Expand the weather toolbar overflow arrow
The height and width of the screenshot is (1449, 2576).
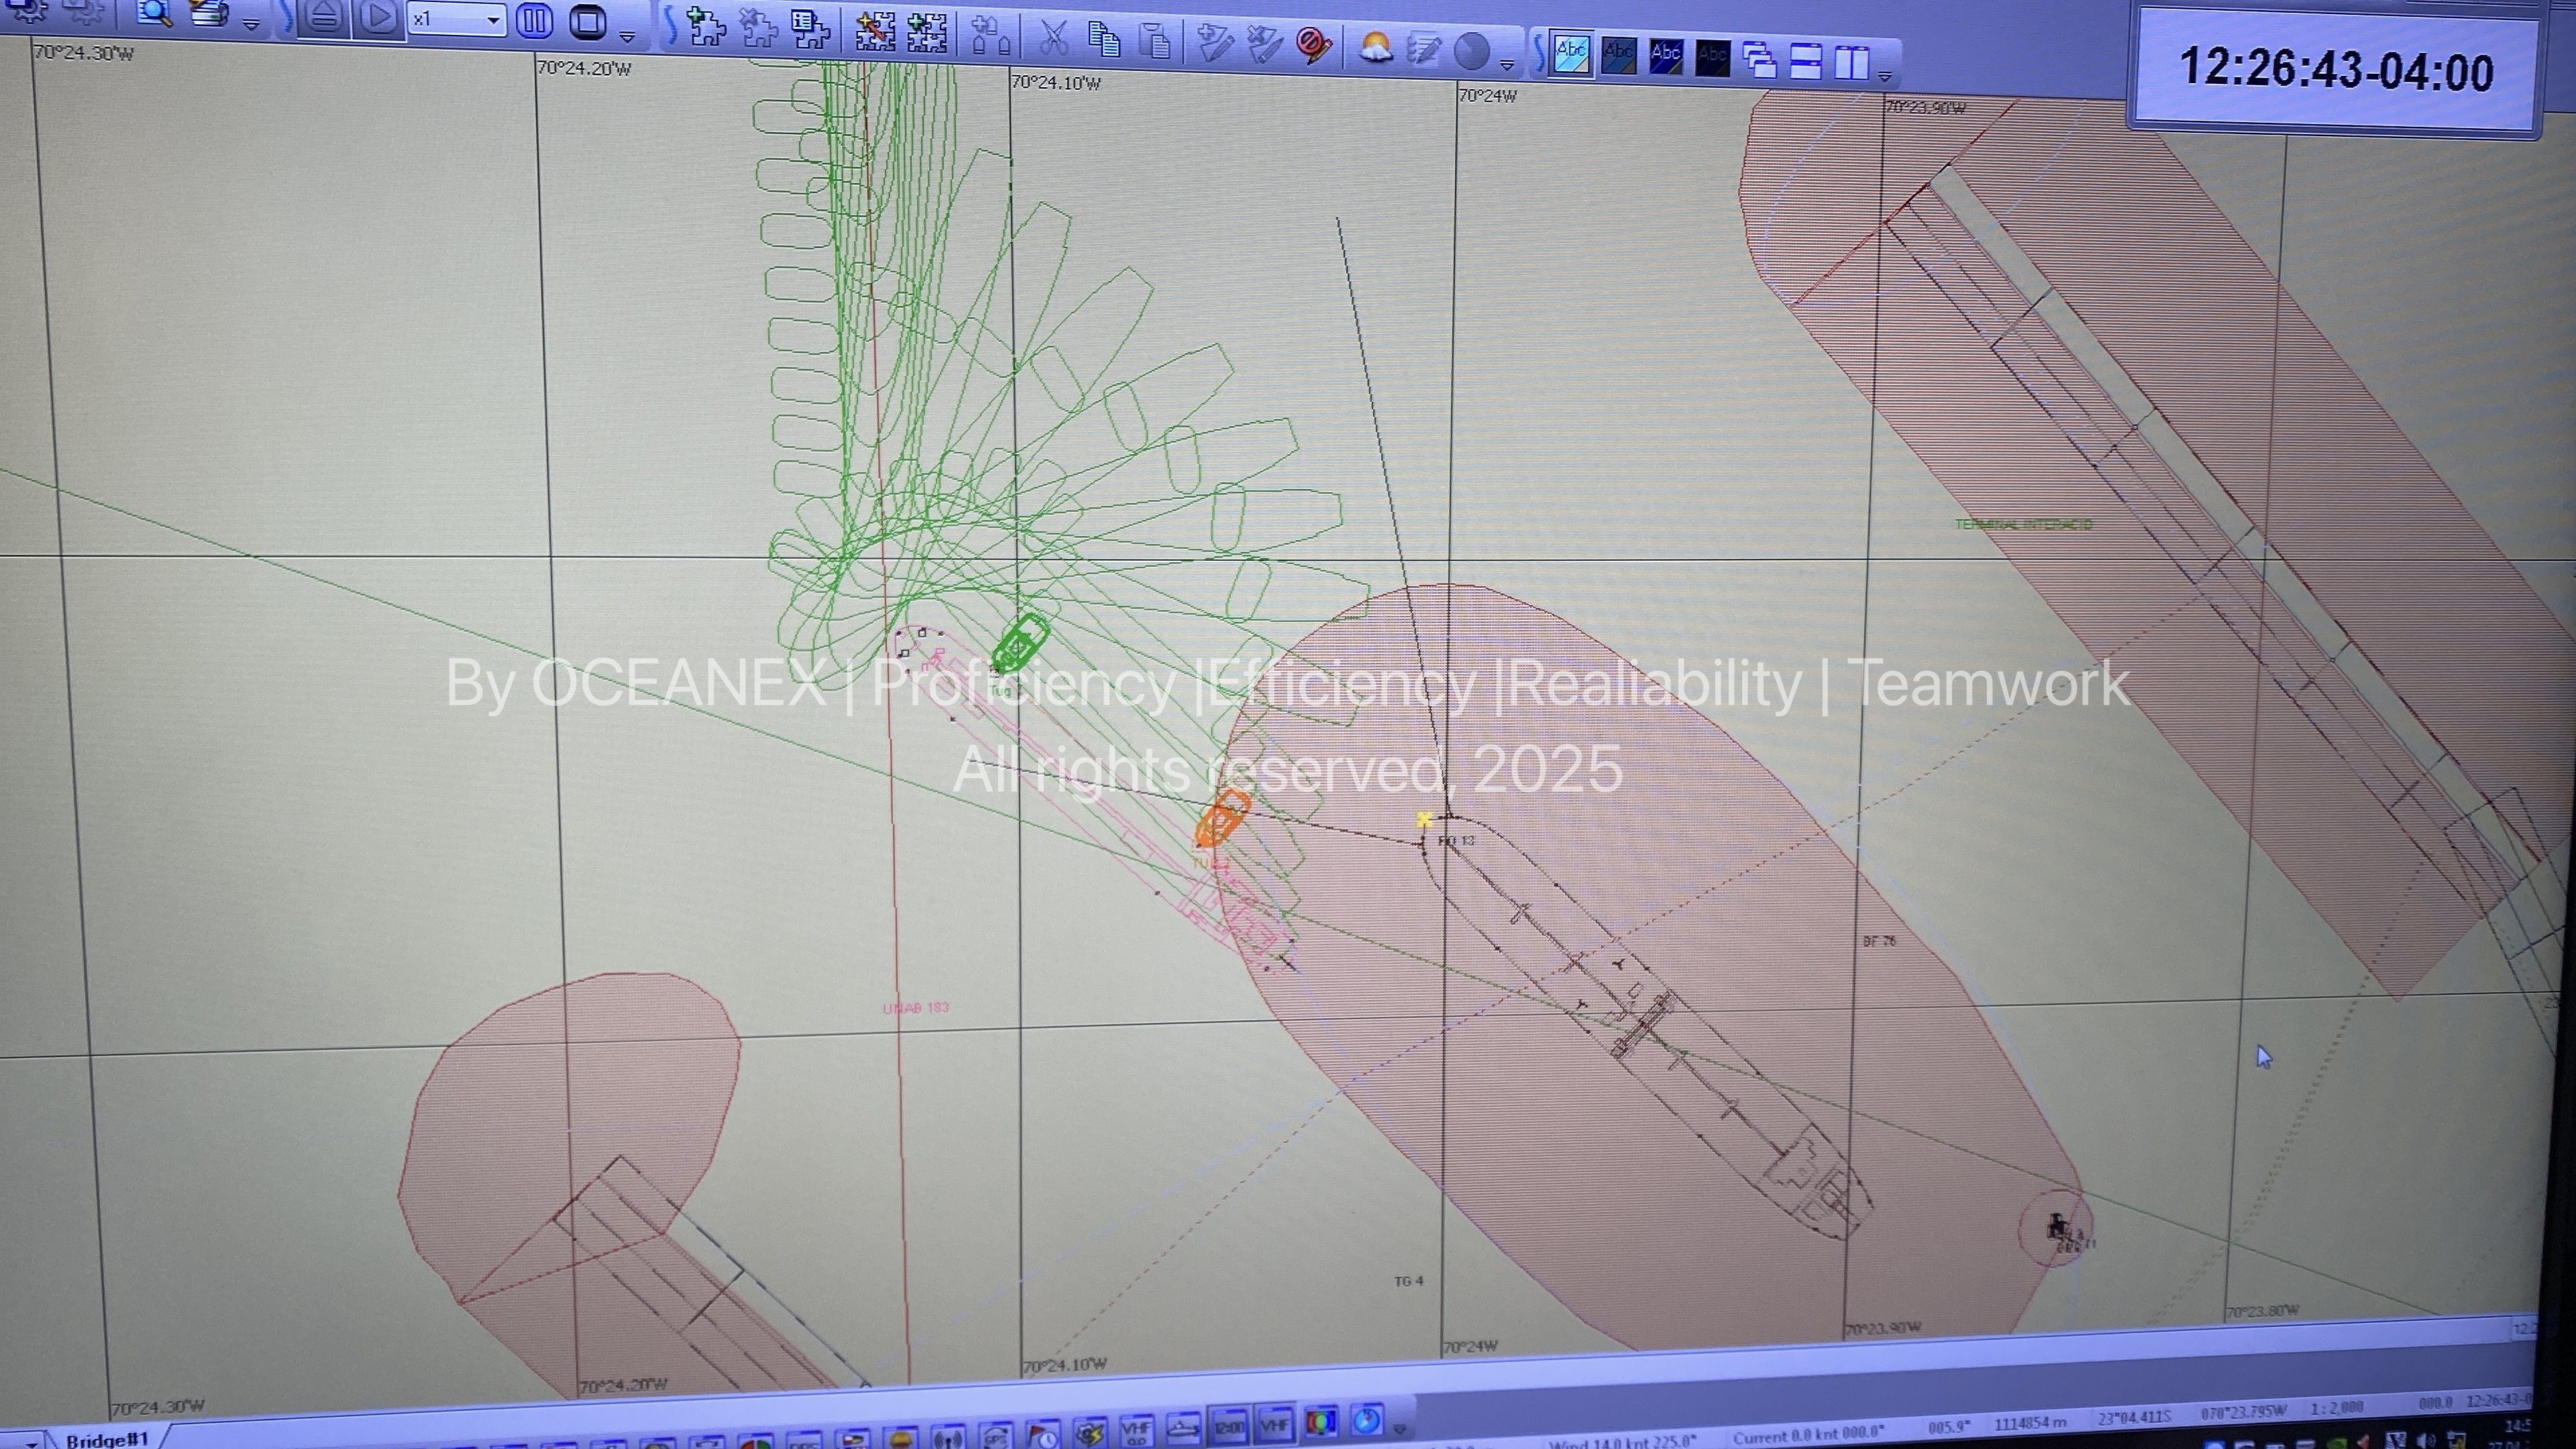1507,66
